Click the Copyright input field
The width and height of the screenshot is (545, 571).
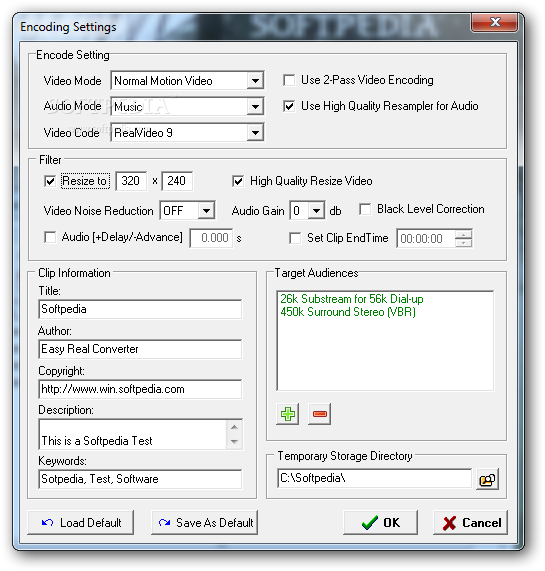click(140, 389)
